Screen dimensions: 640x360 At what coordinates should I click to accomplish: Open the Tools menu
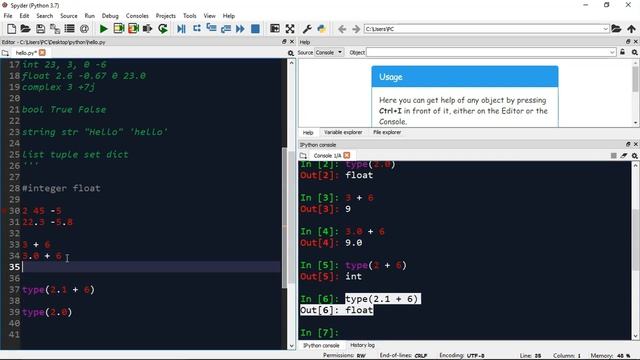point(189,16)
